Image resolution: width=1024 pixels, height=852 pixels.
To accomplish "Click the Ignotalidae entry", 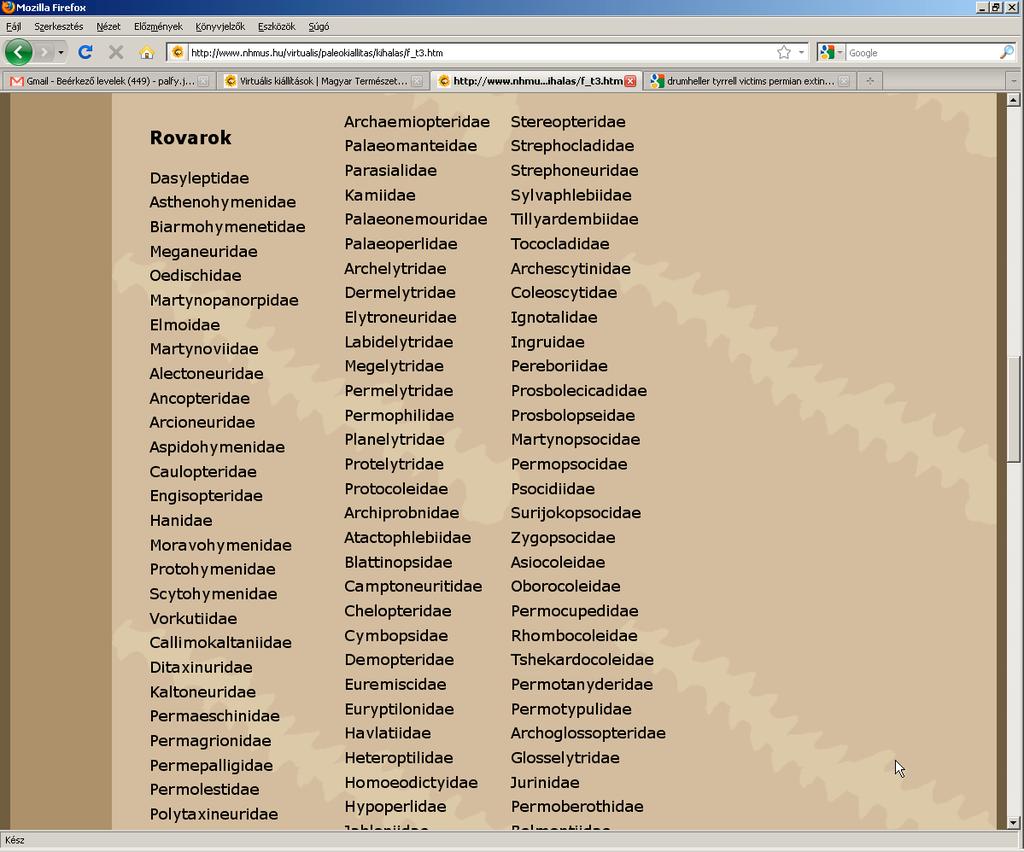I will 554,317.
